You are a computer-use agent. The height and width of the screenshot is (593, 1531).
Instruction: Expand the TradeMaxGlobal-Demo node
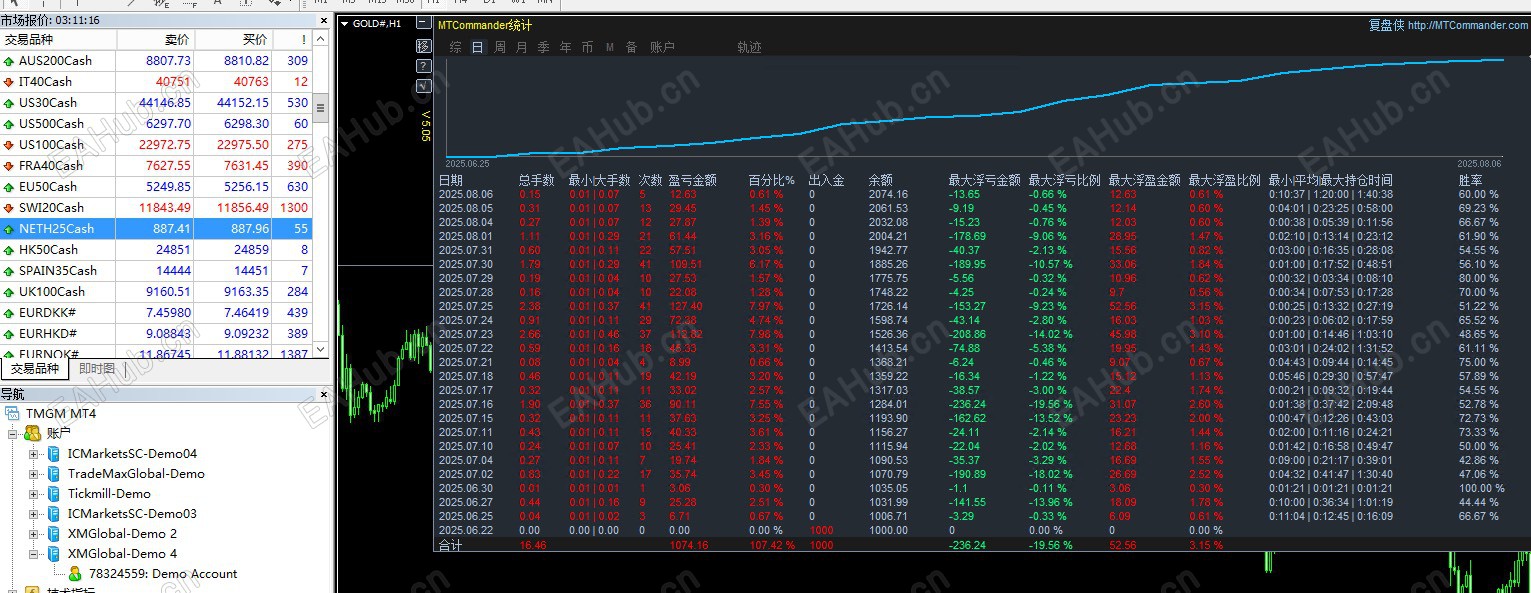pyautogui.click(x=34, y=474)
